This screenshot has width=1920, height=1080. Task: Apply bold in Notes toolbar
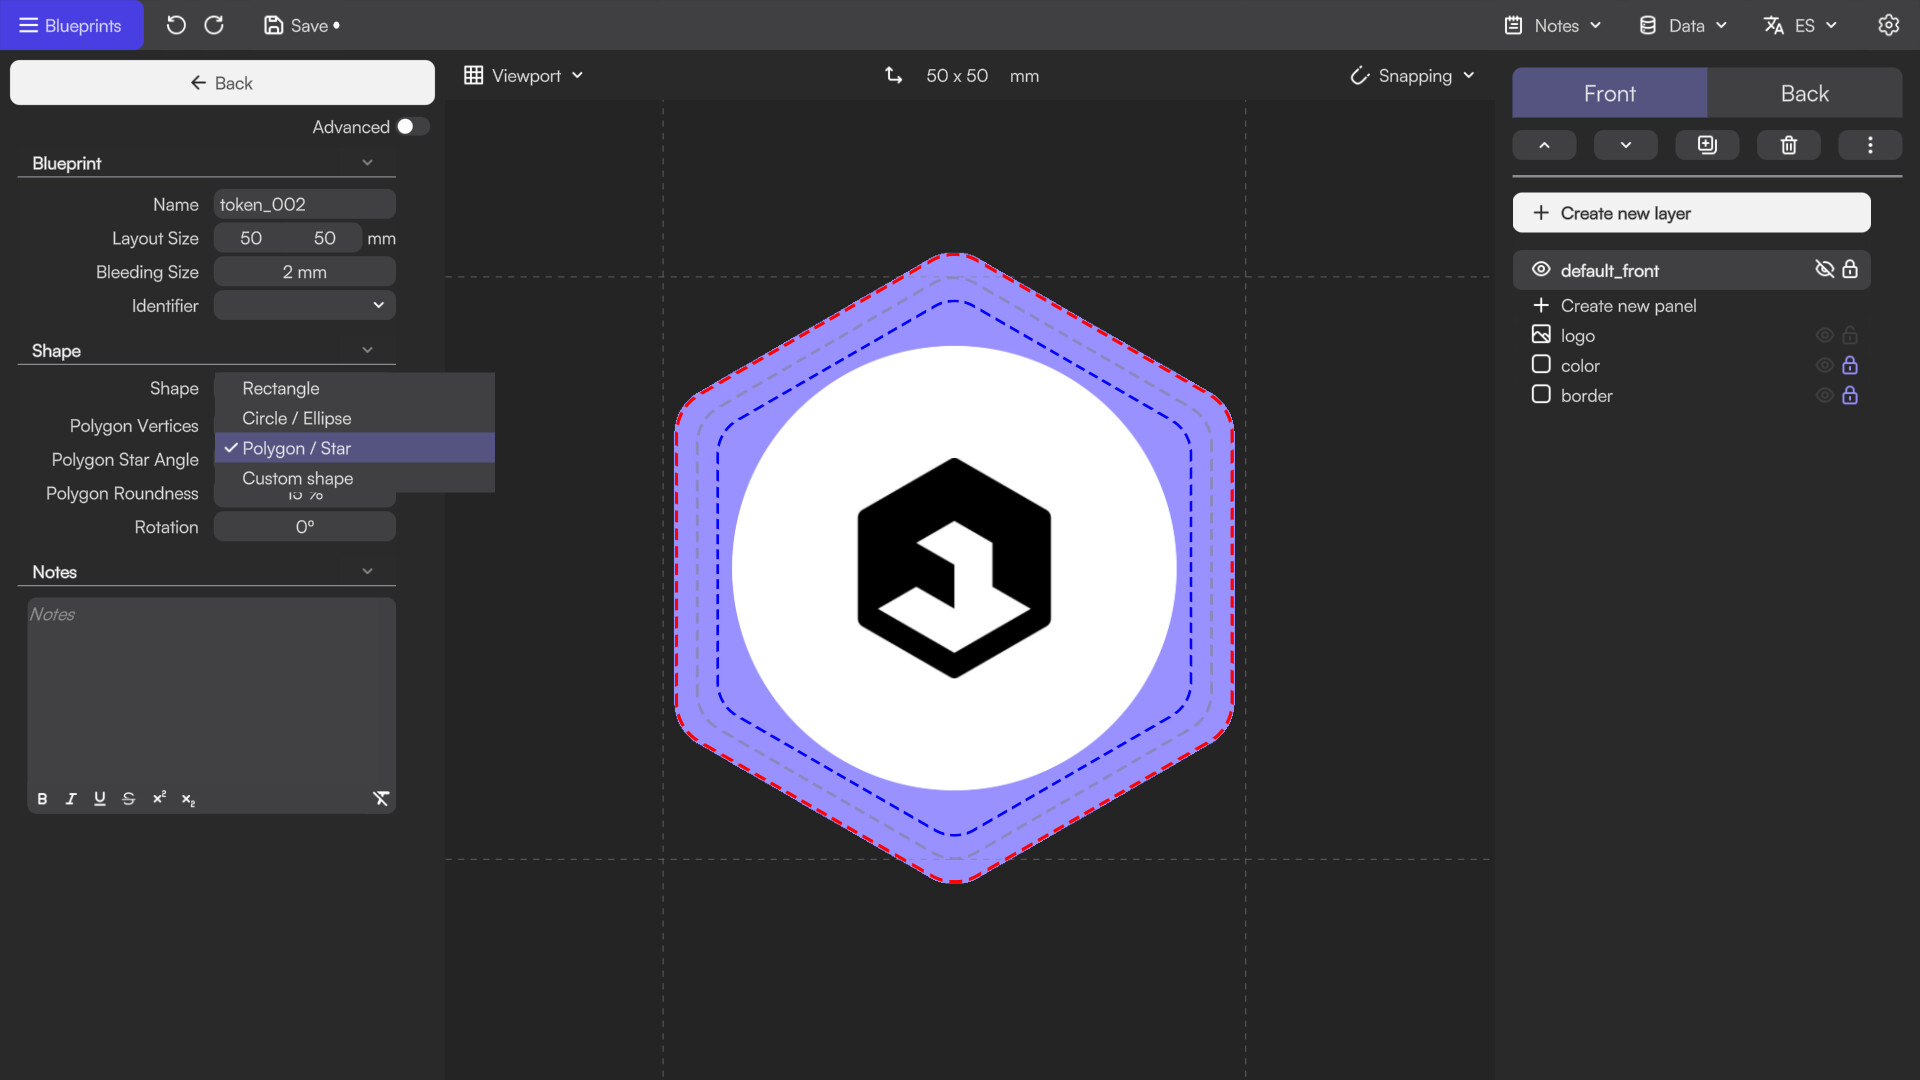42,798
